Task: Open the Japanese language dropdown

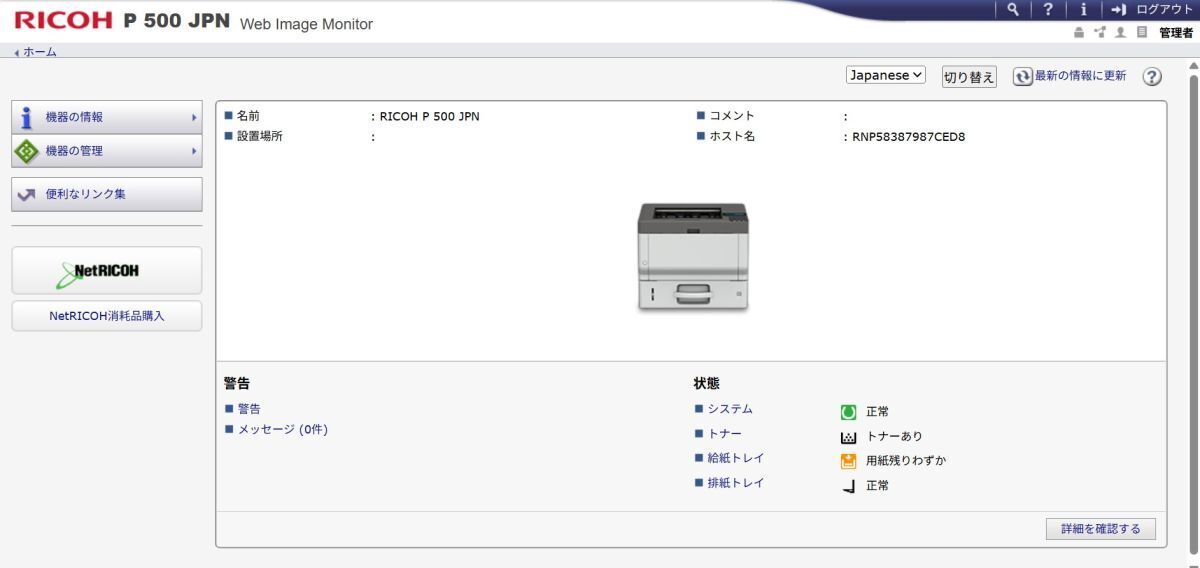Action: point(886,76)
